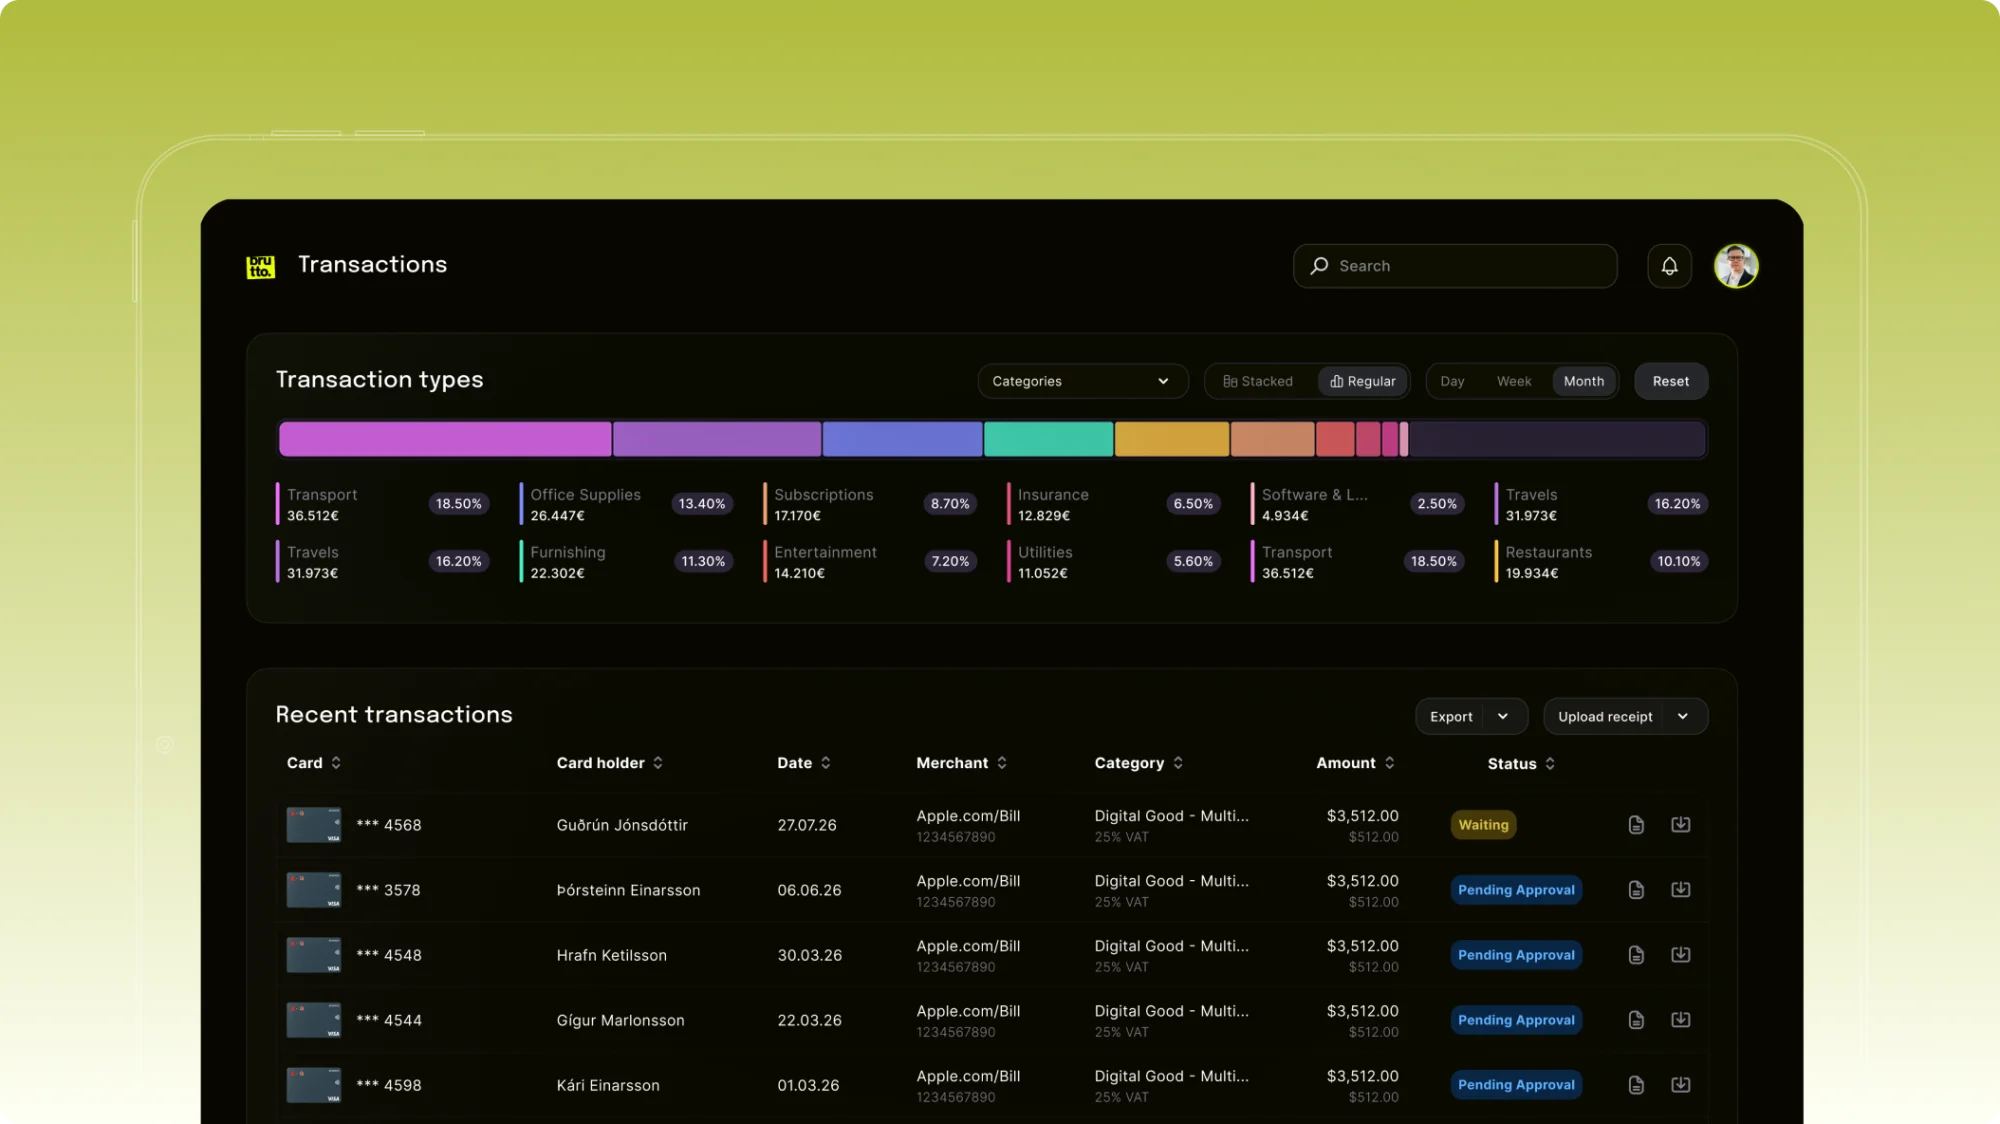
Task: Open receipt document for card 3578
Action: click(1636, 890)
